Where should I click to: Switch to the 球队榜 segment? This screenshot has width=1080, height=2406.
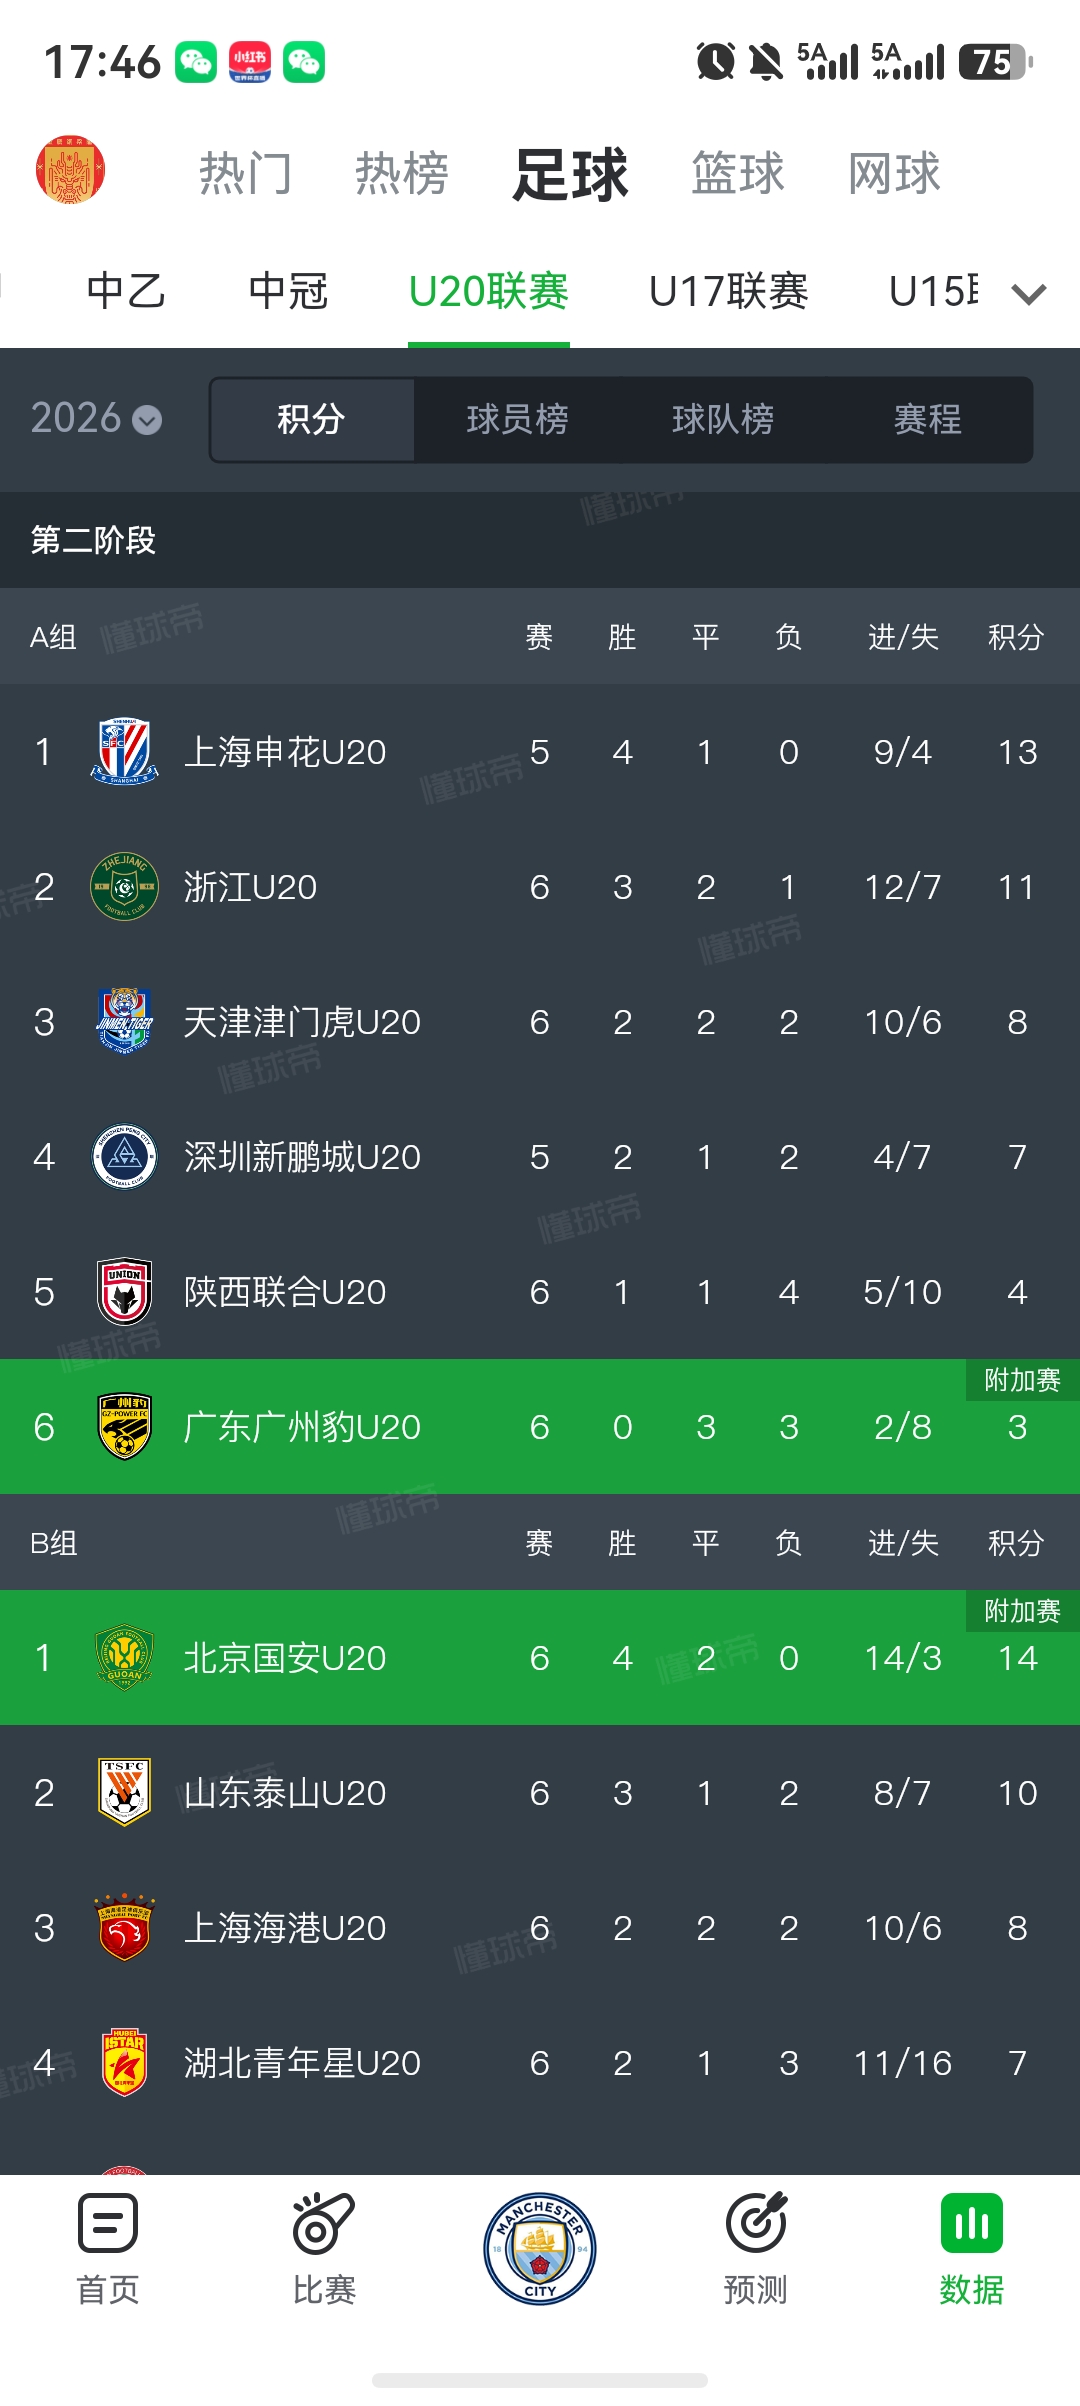click(723, 419)
